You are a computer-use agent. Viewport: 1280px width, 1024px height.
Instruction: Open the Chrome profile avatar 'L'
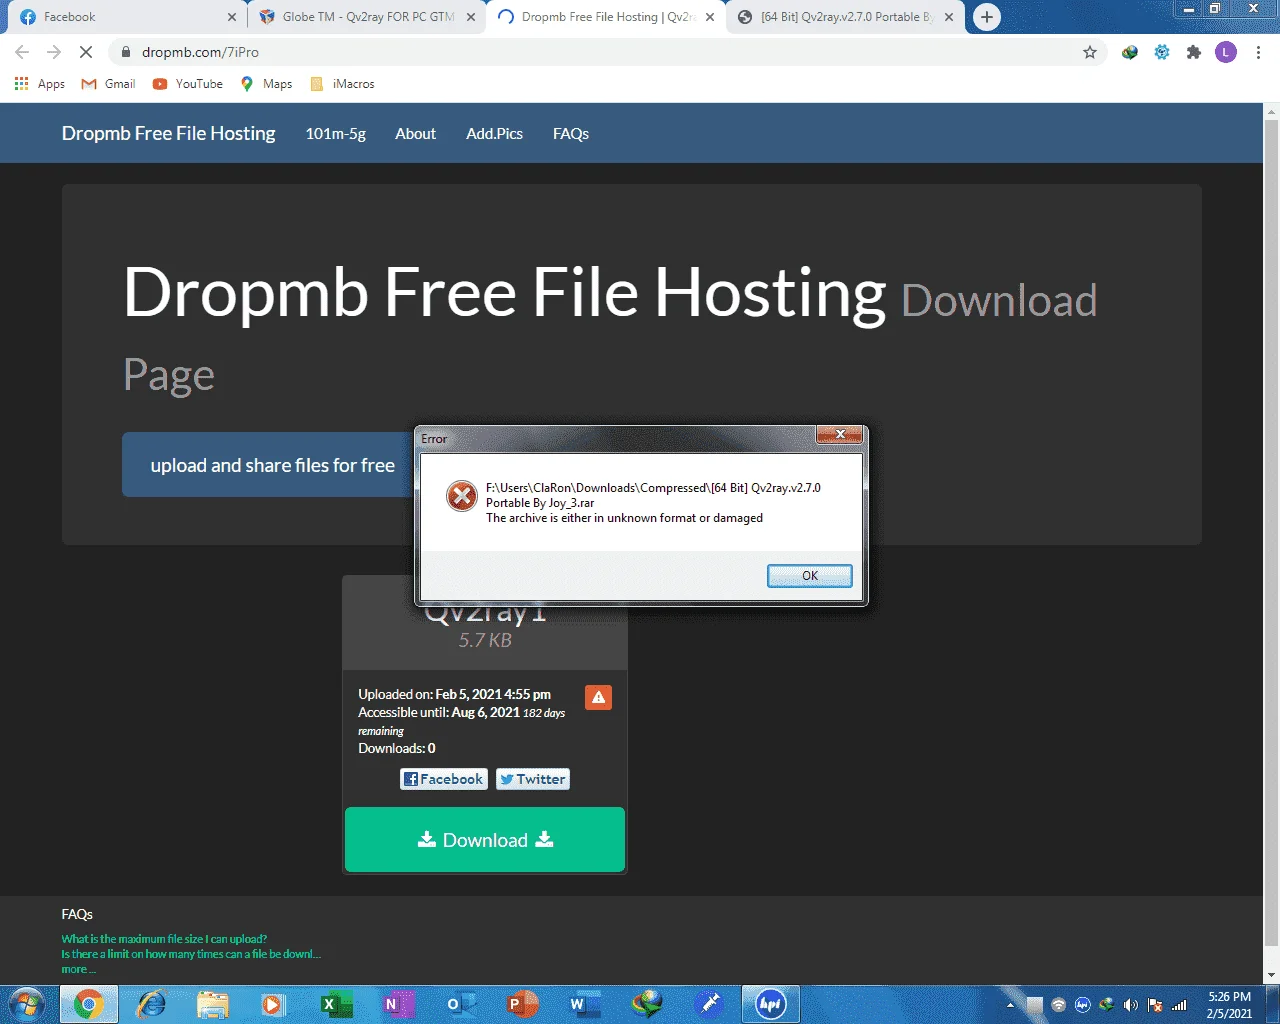pos(1226,52)
